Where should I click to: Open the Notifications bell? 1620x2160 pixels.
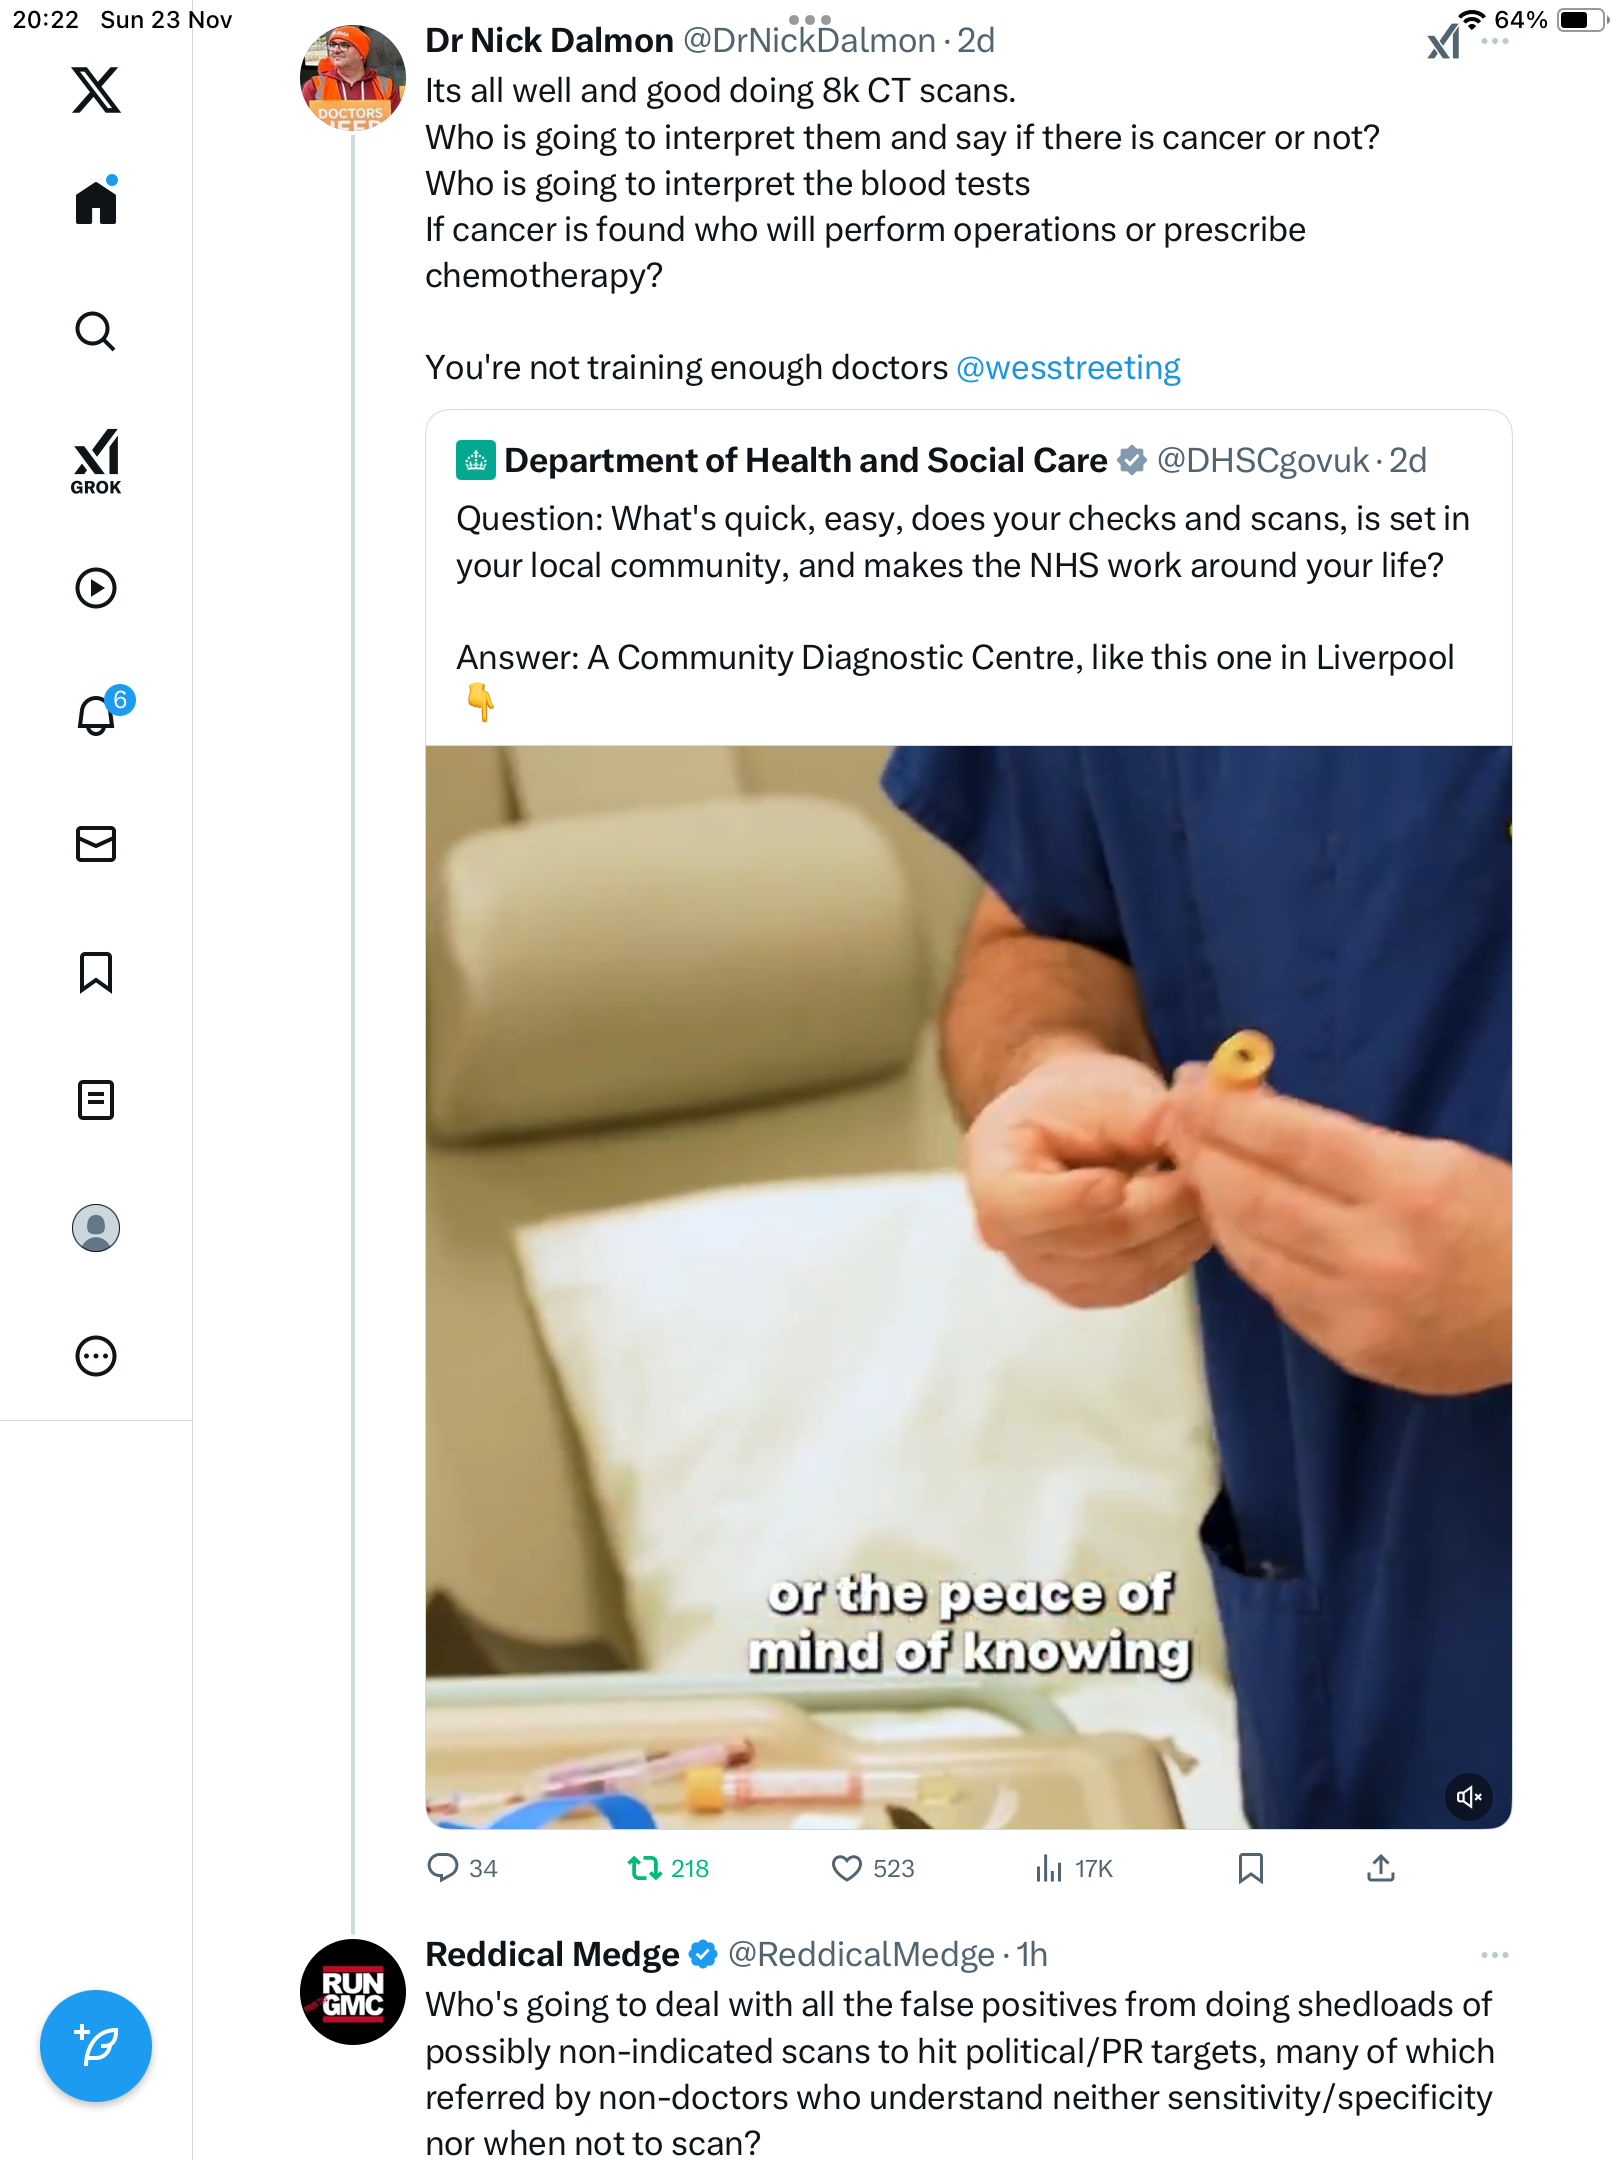pyautogui.click(x=96, y=715)
